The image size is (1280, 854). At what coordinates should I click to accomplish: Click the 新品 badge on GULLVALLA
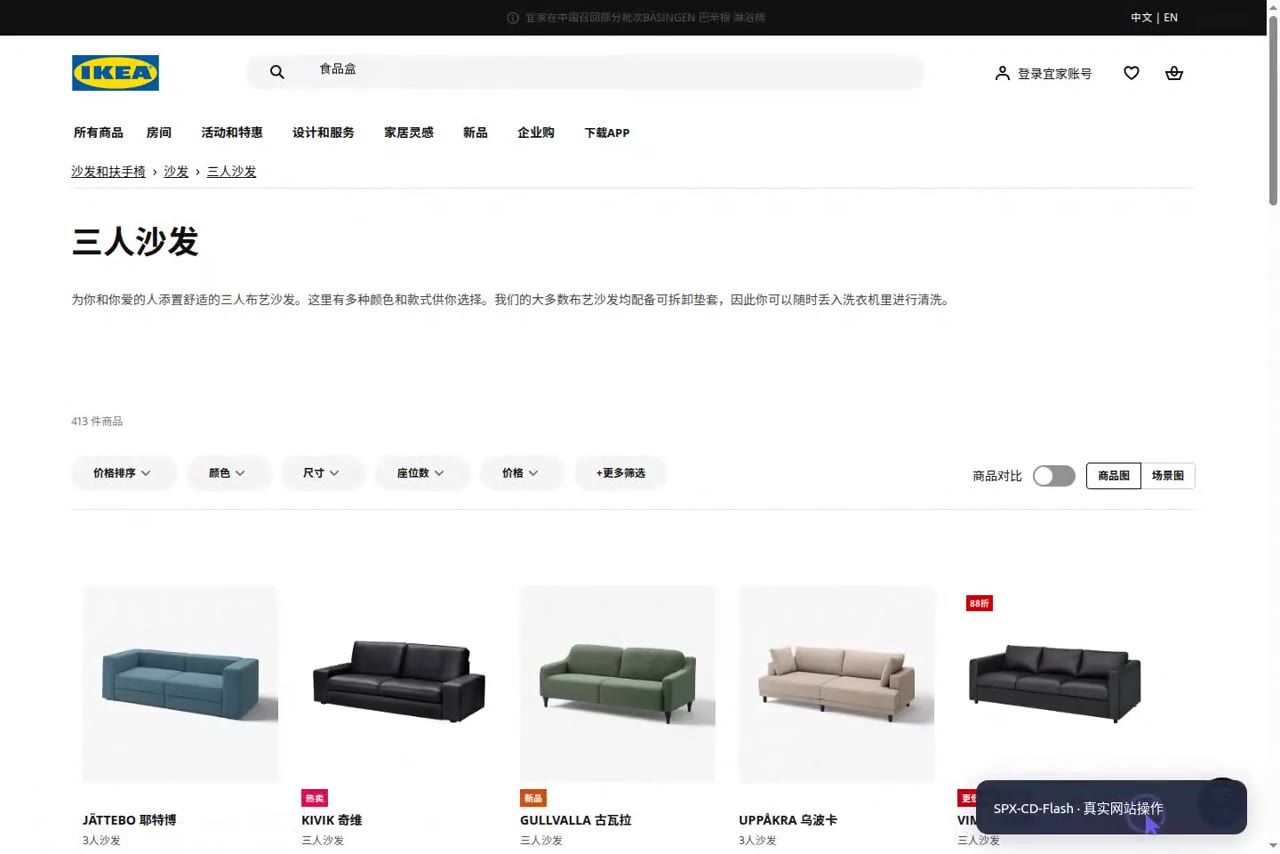pyautogui.click(x=533, y=798)
